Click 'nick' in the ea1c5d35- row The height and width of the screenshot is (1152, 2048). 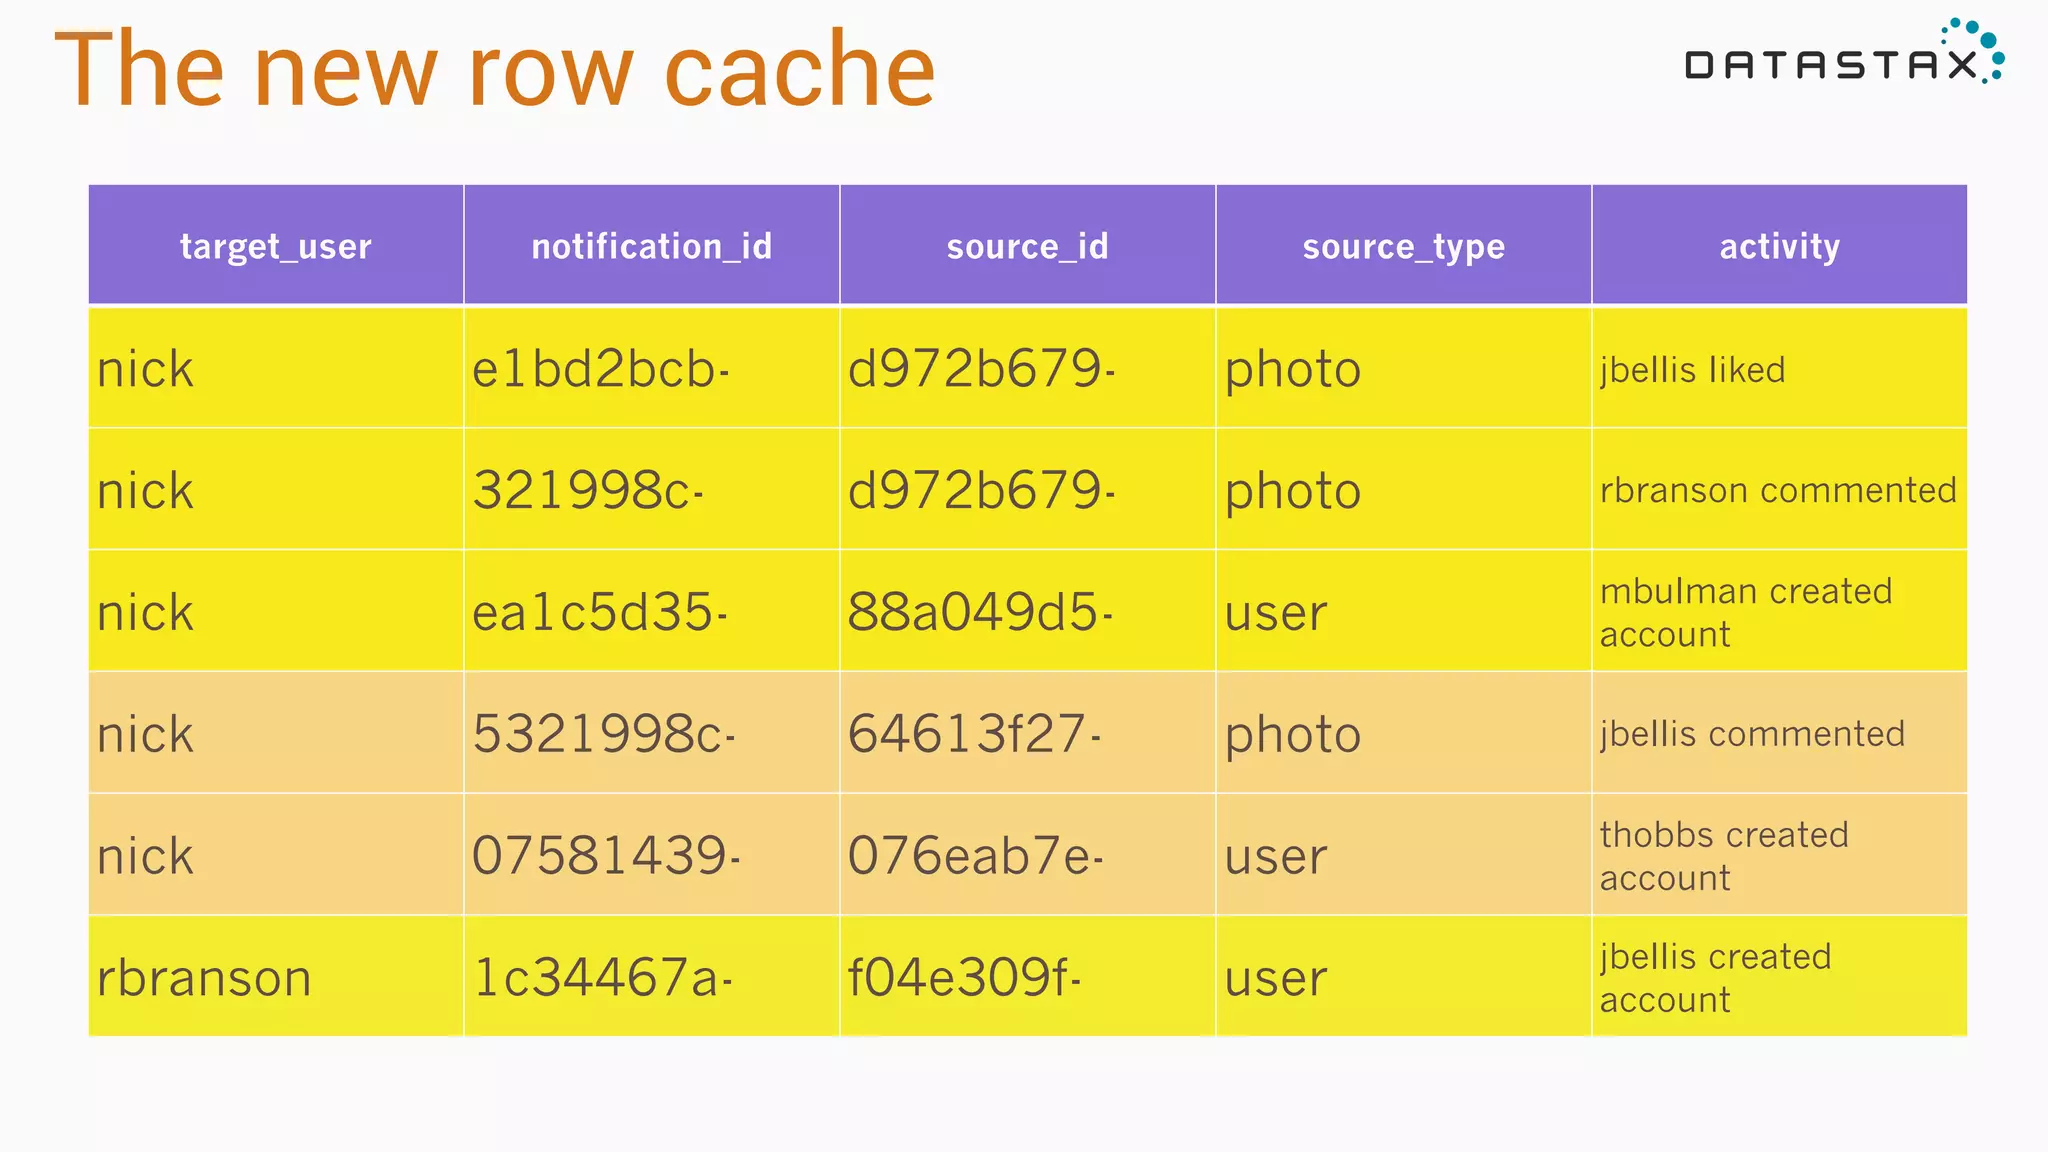click(145, 612)
